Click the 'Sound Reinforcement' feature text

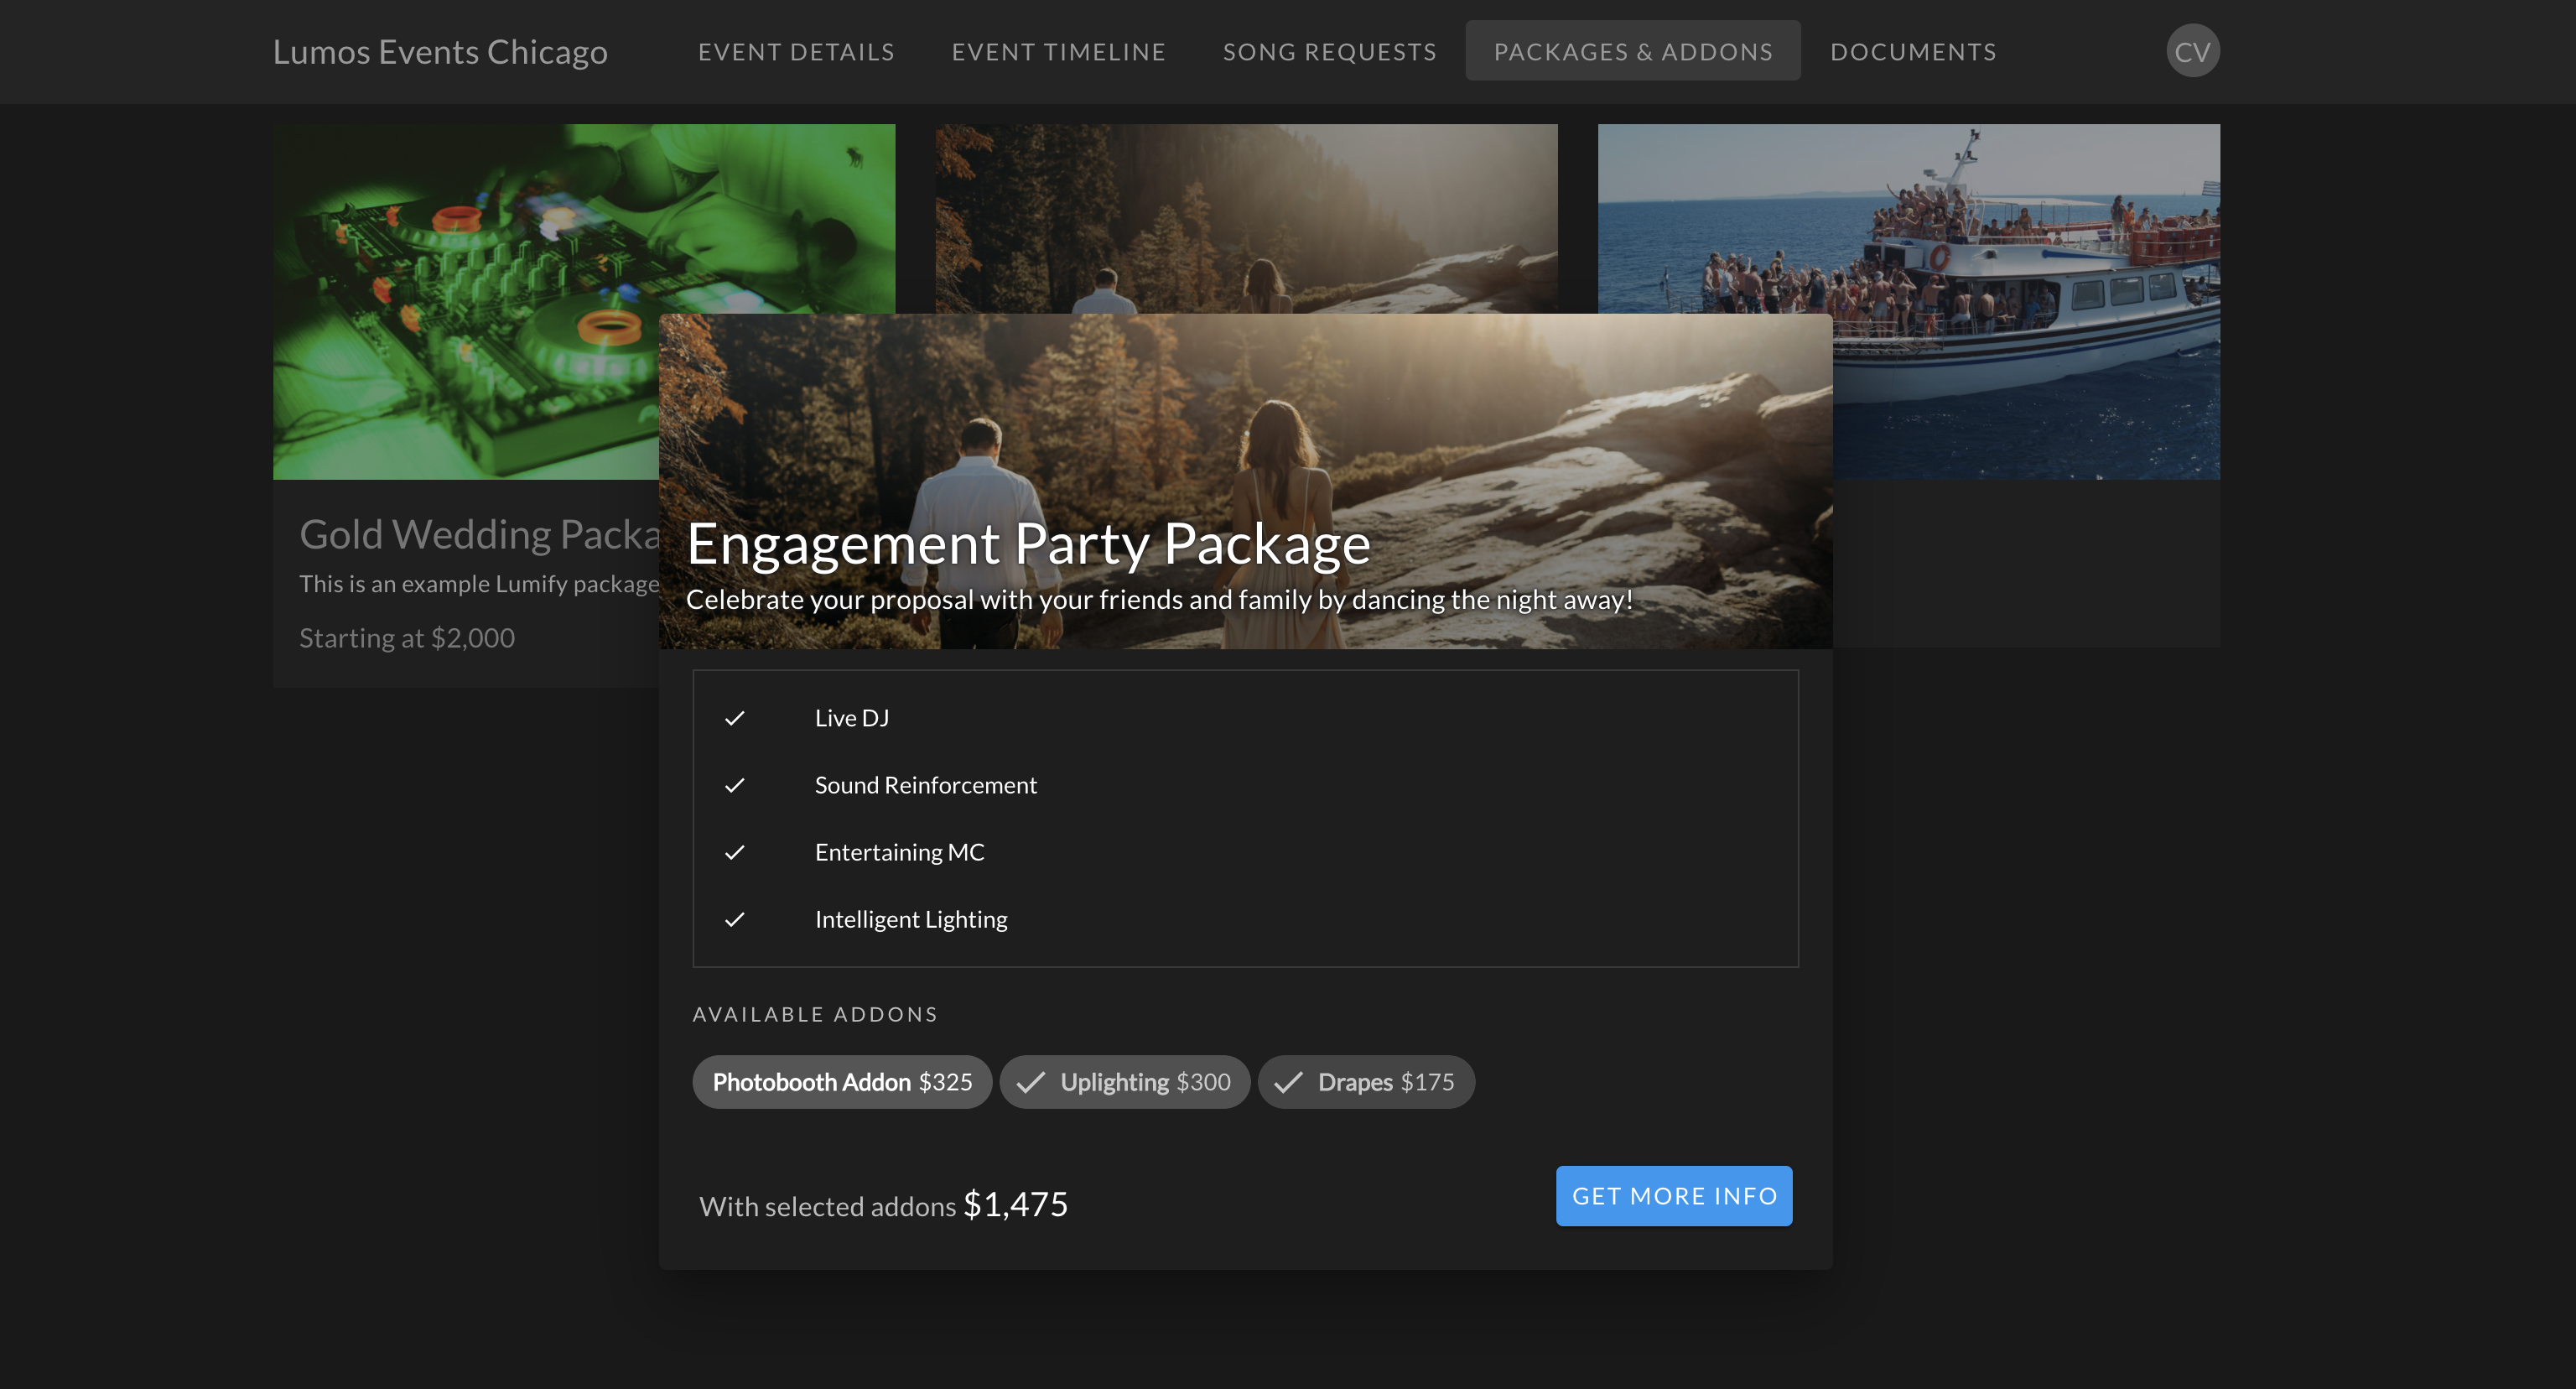[925, 785]
